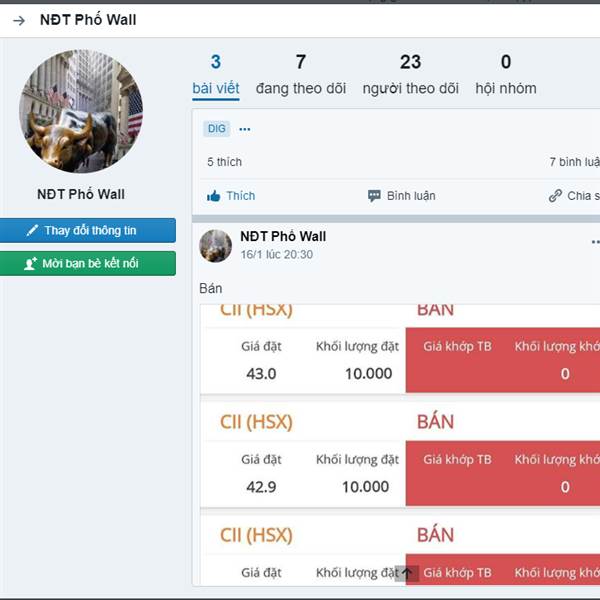The image size is (600, 600).
Task: Click the Thay đổi thông tin button
Action: [x=88, y=230]
